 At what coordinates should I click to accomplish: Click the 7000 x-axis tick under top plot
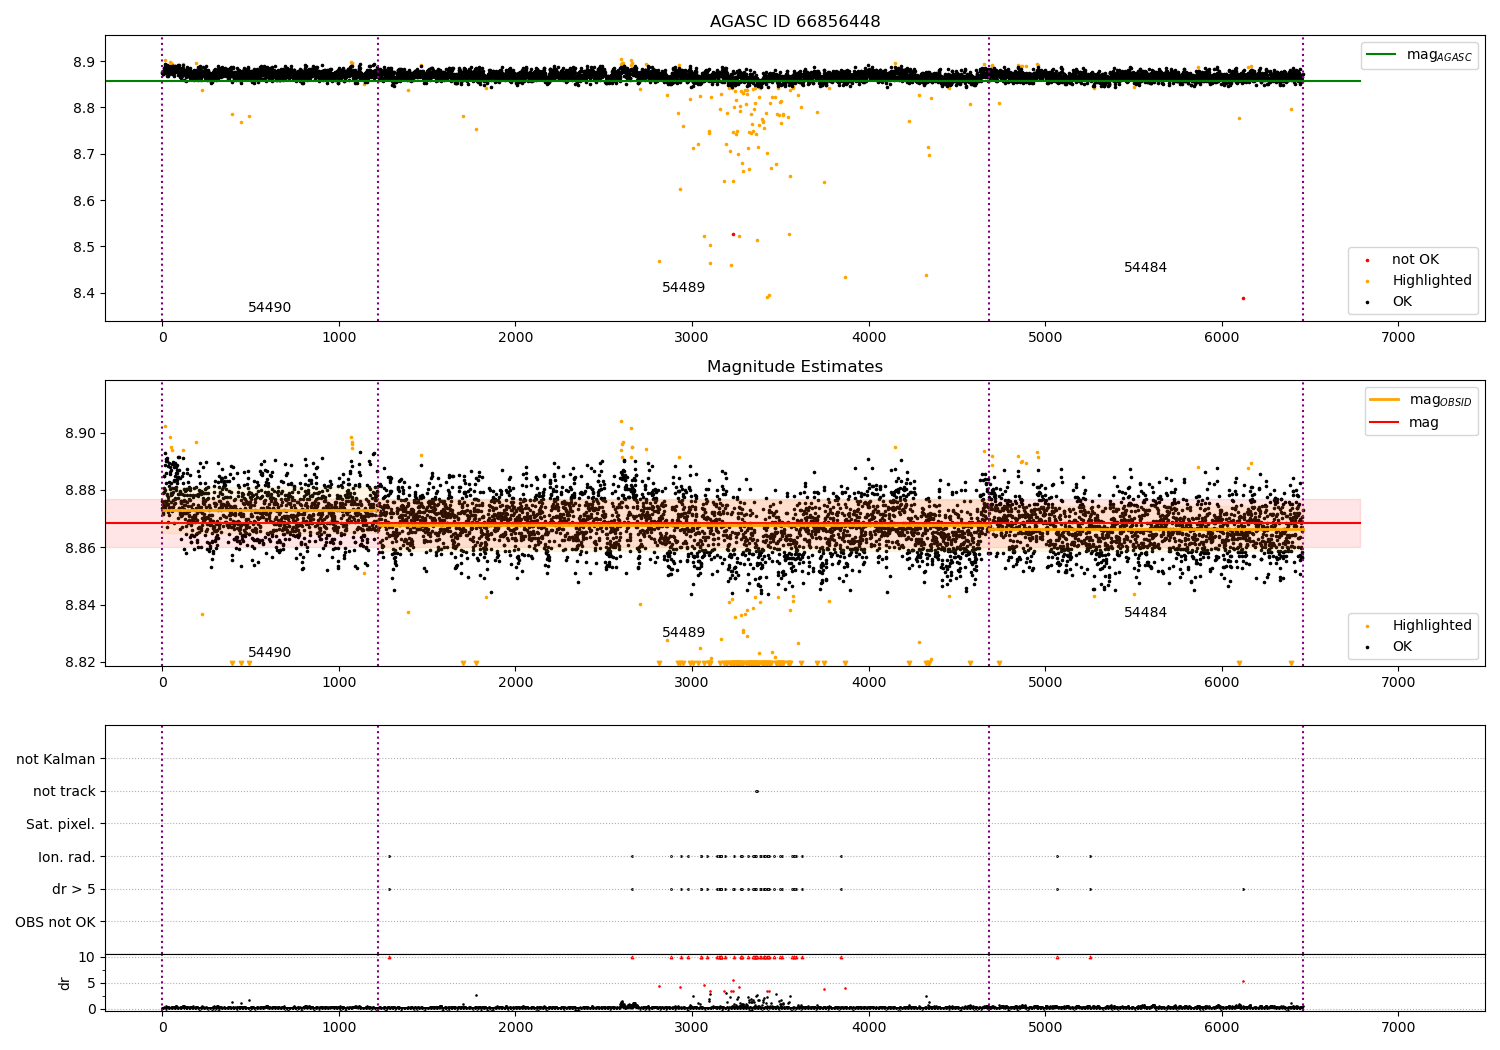coord(1398,338)
